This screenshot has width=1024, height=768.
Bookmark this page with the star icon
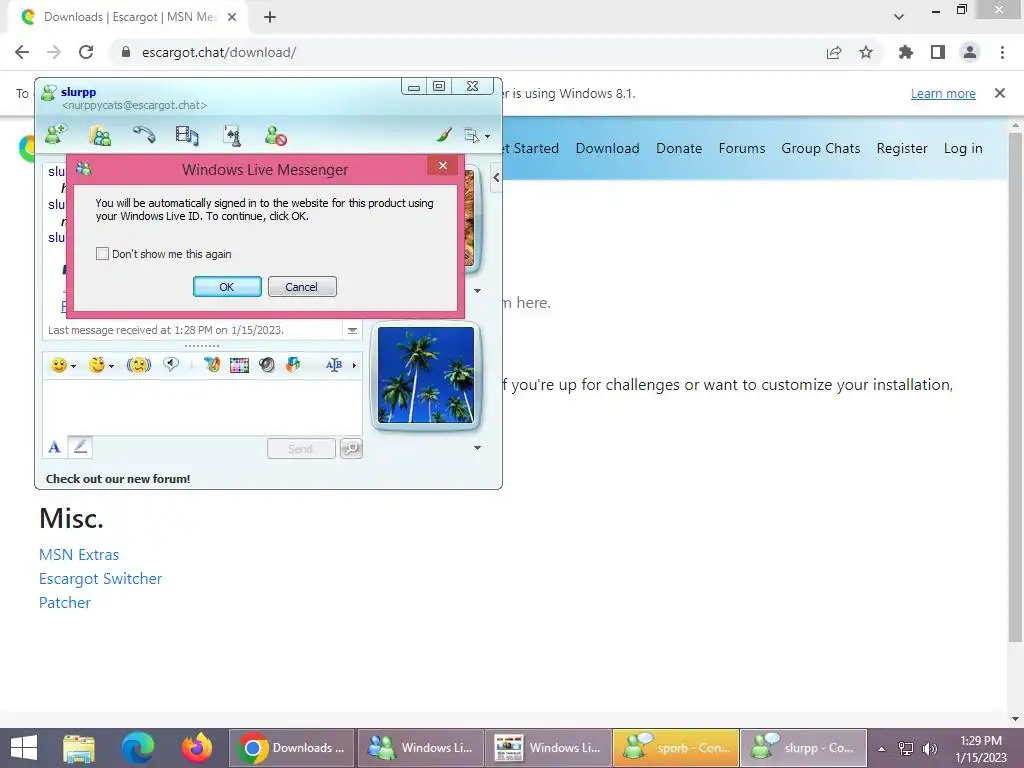coord(866,52)
